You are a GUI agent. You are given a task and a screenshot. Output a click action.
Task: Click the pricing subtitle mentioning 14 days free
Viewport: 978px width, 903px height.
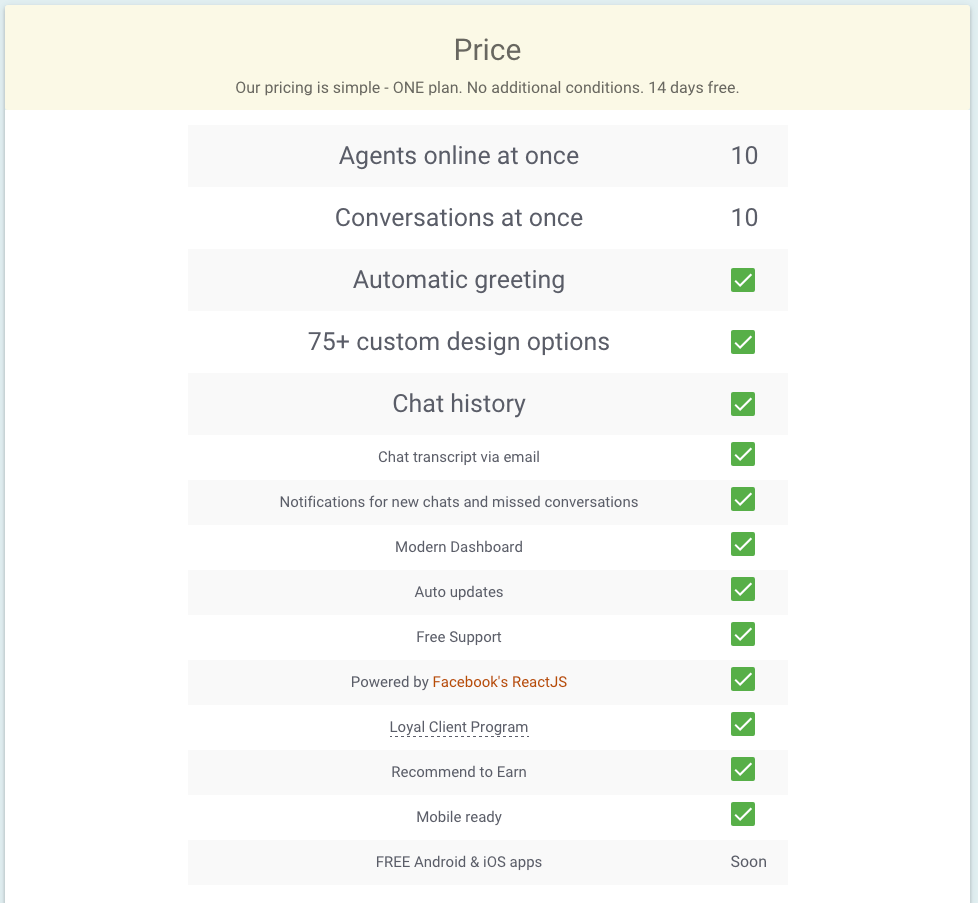[487, 88]
